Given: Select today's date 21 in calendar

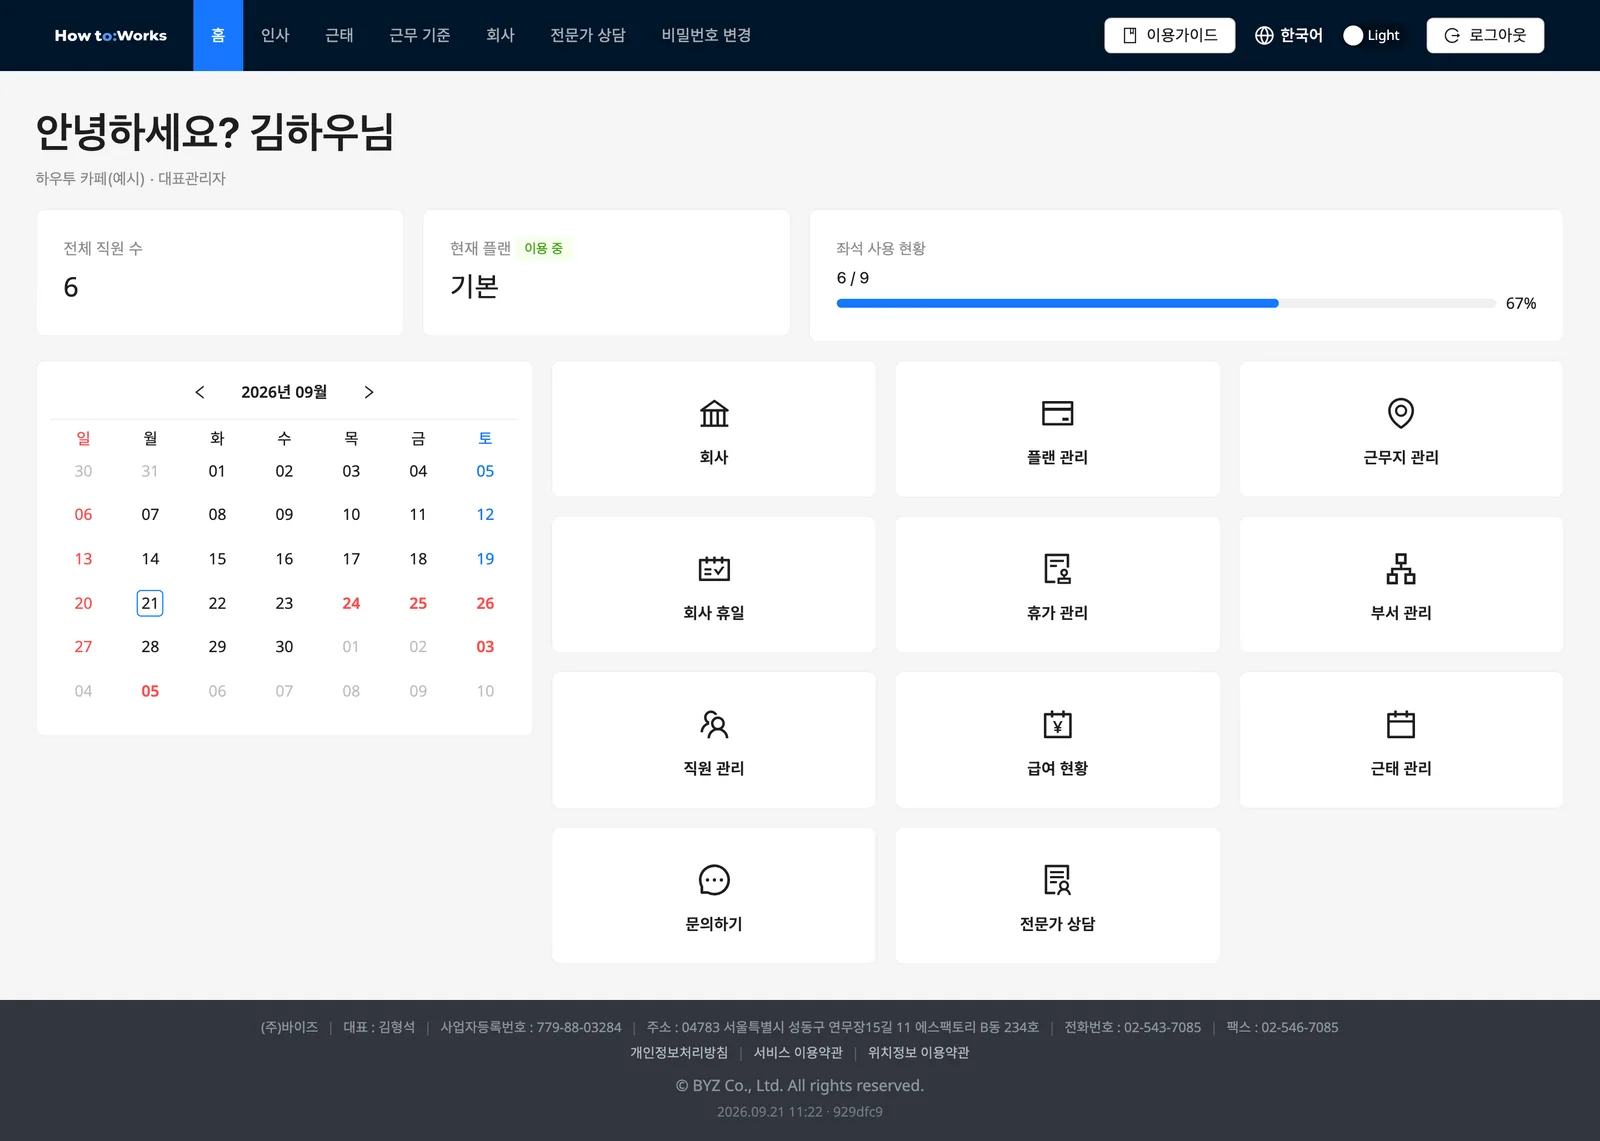Looking at the screenshot, I should (150, 603).
